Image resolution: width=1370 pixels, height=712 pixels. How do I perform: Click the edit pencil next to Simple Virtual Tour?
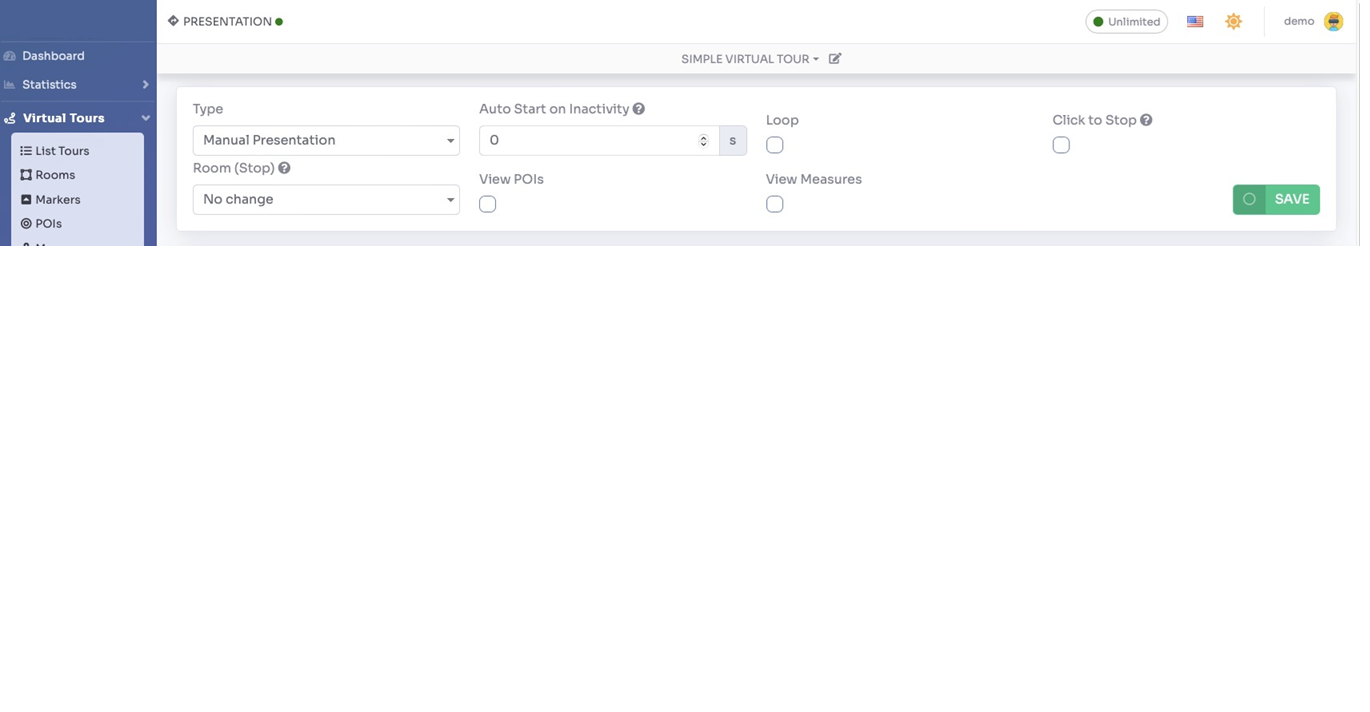tap(836, 59)
